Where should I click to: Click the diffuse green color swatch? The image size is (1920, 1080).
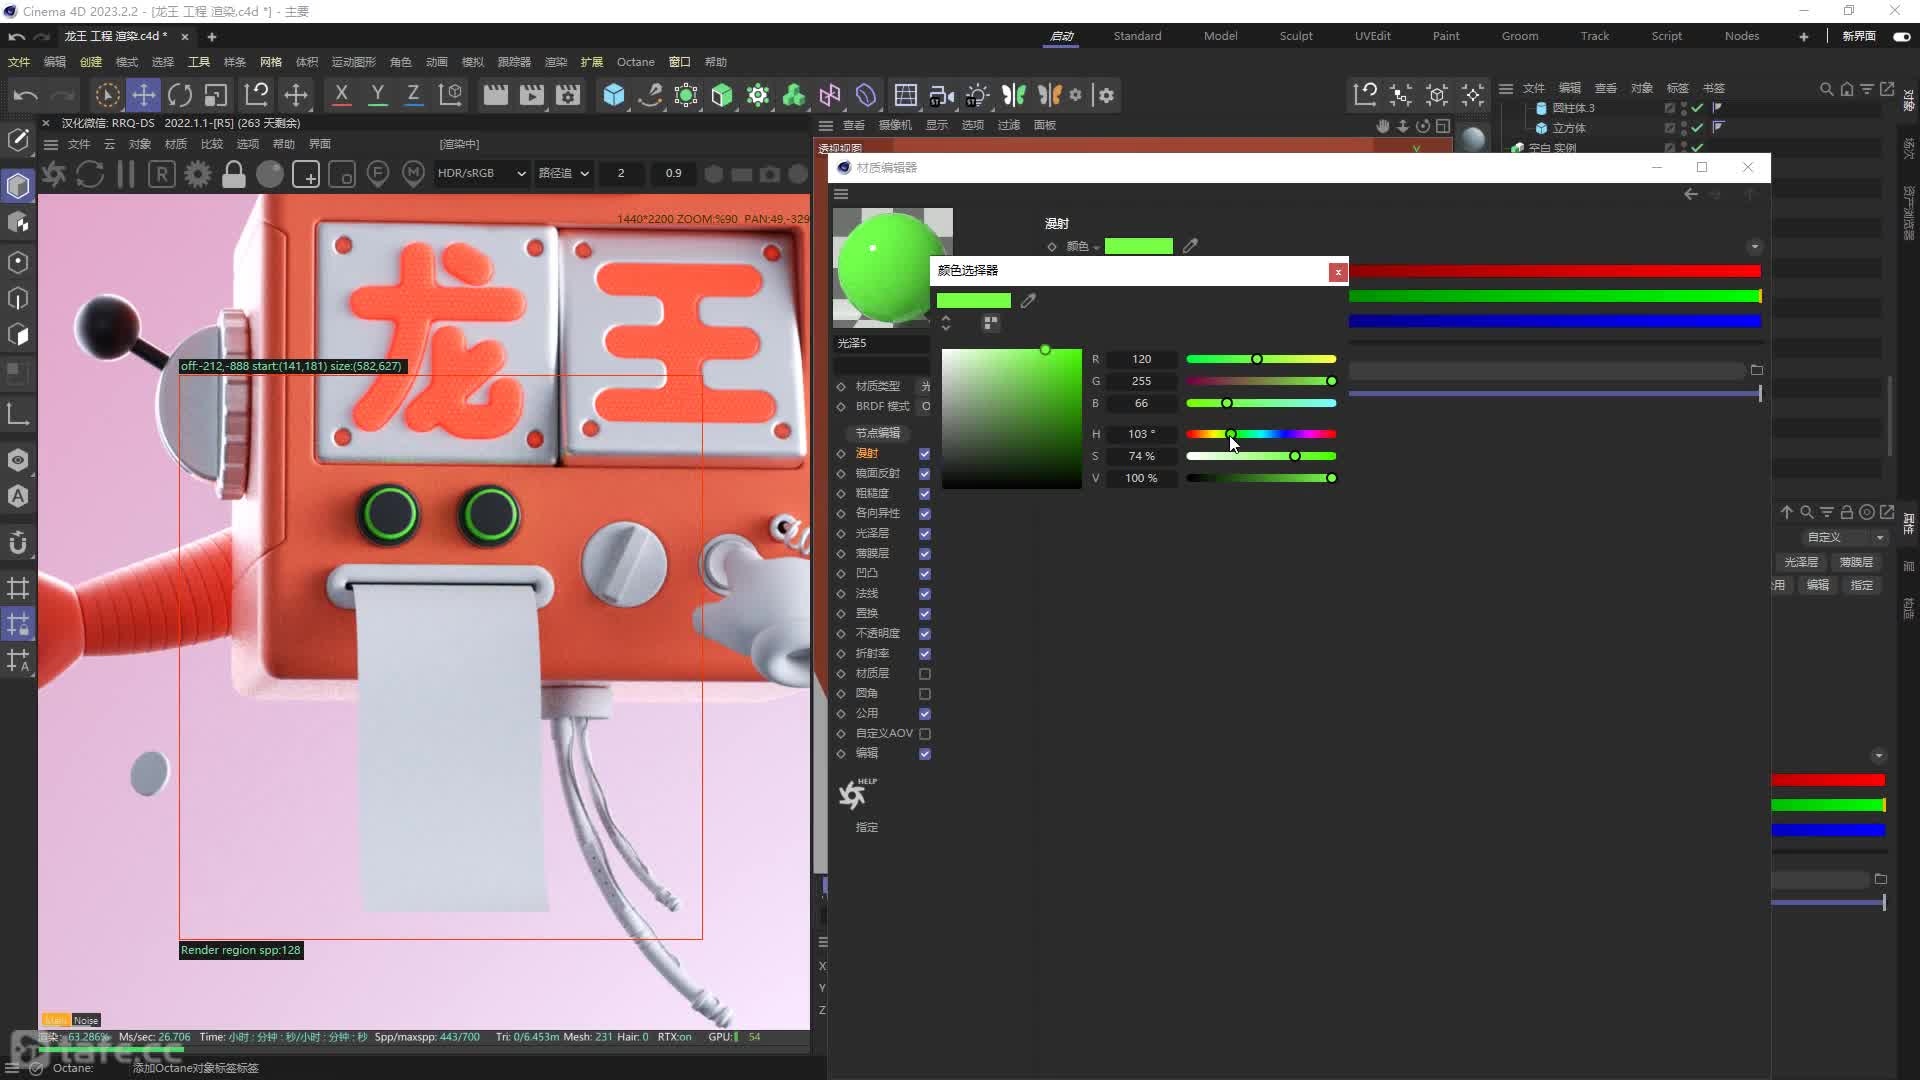point(1138,246)
